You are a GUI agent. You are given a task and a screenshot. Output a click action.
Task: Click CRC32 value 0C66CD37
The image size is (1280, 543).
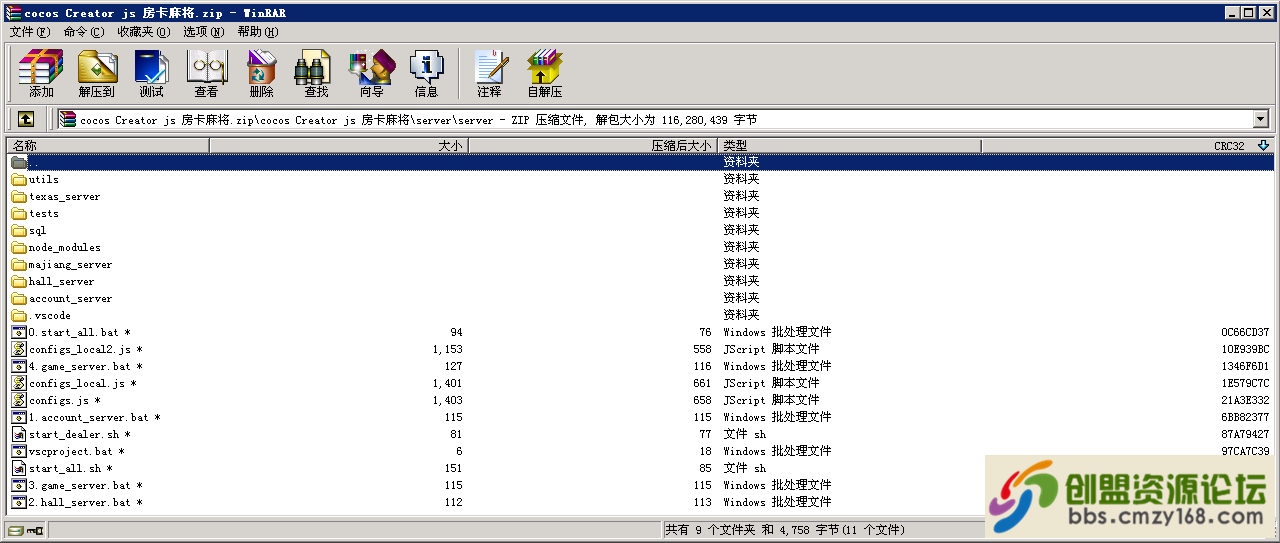(1245, 332)
